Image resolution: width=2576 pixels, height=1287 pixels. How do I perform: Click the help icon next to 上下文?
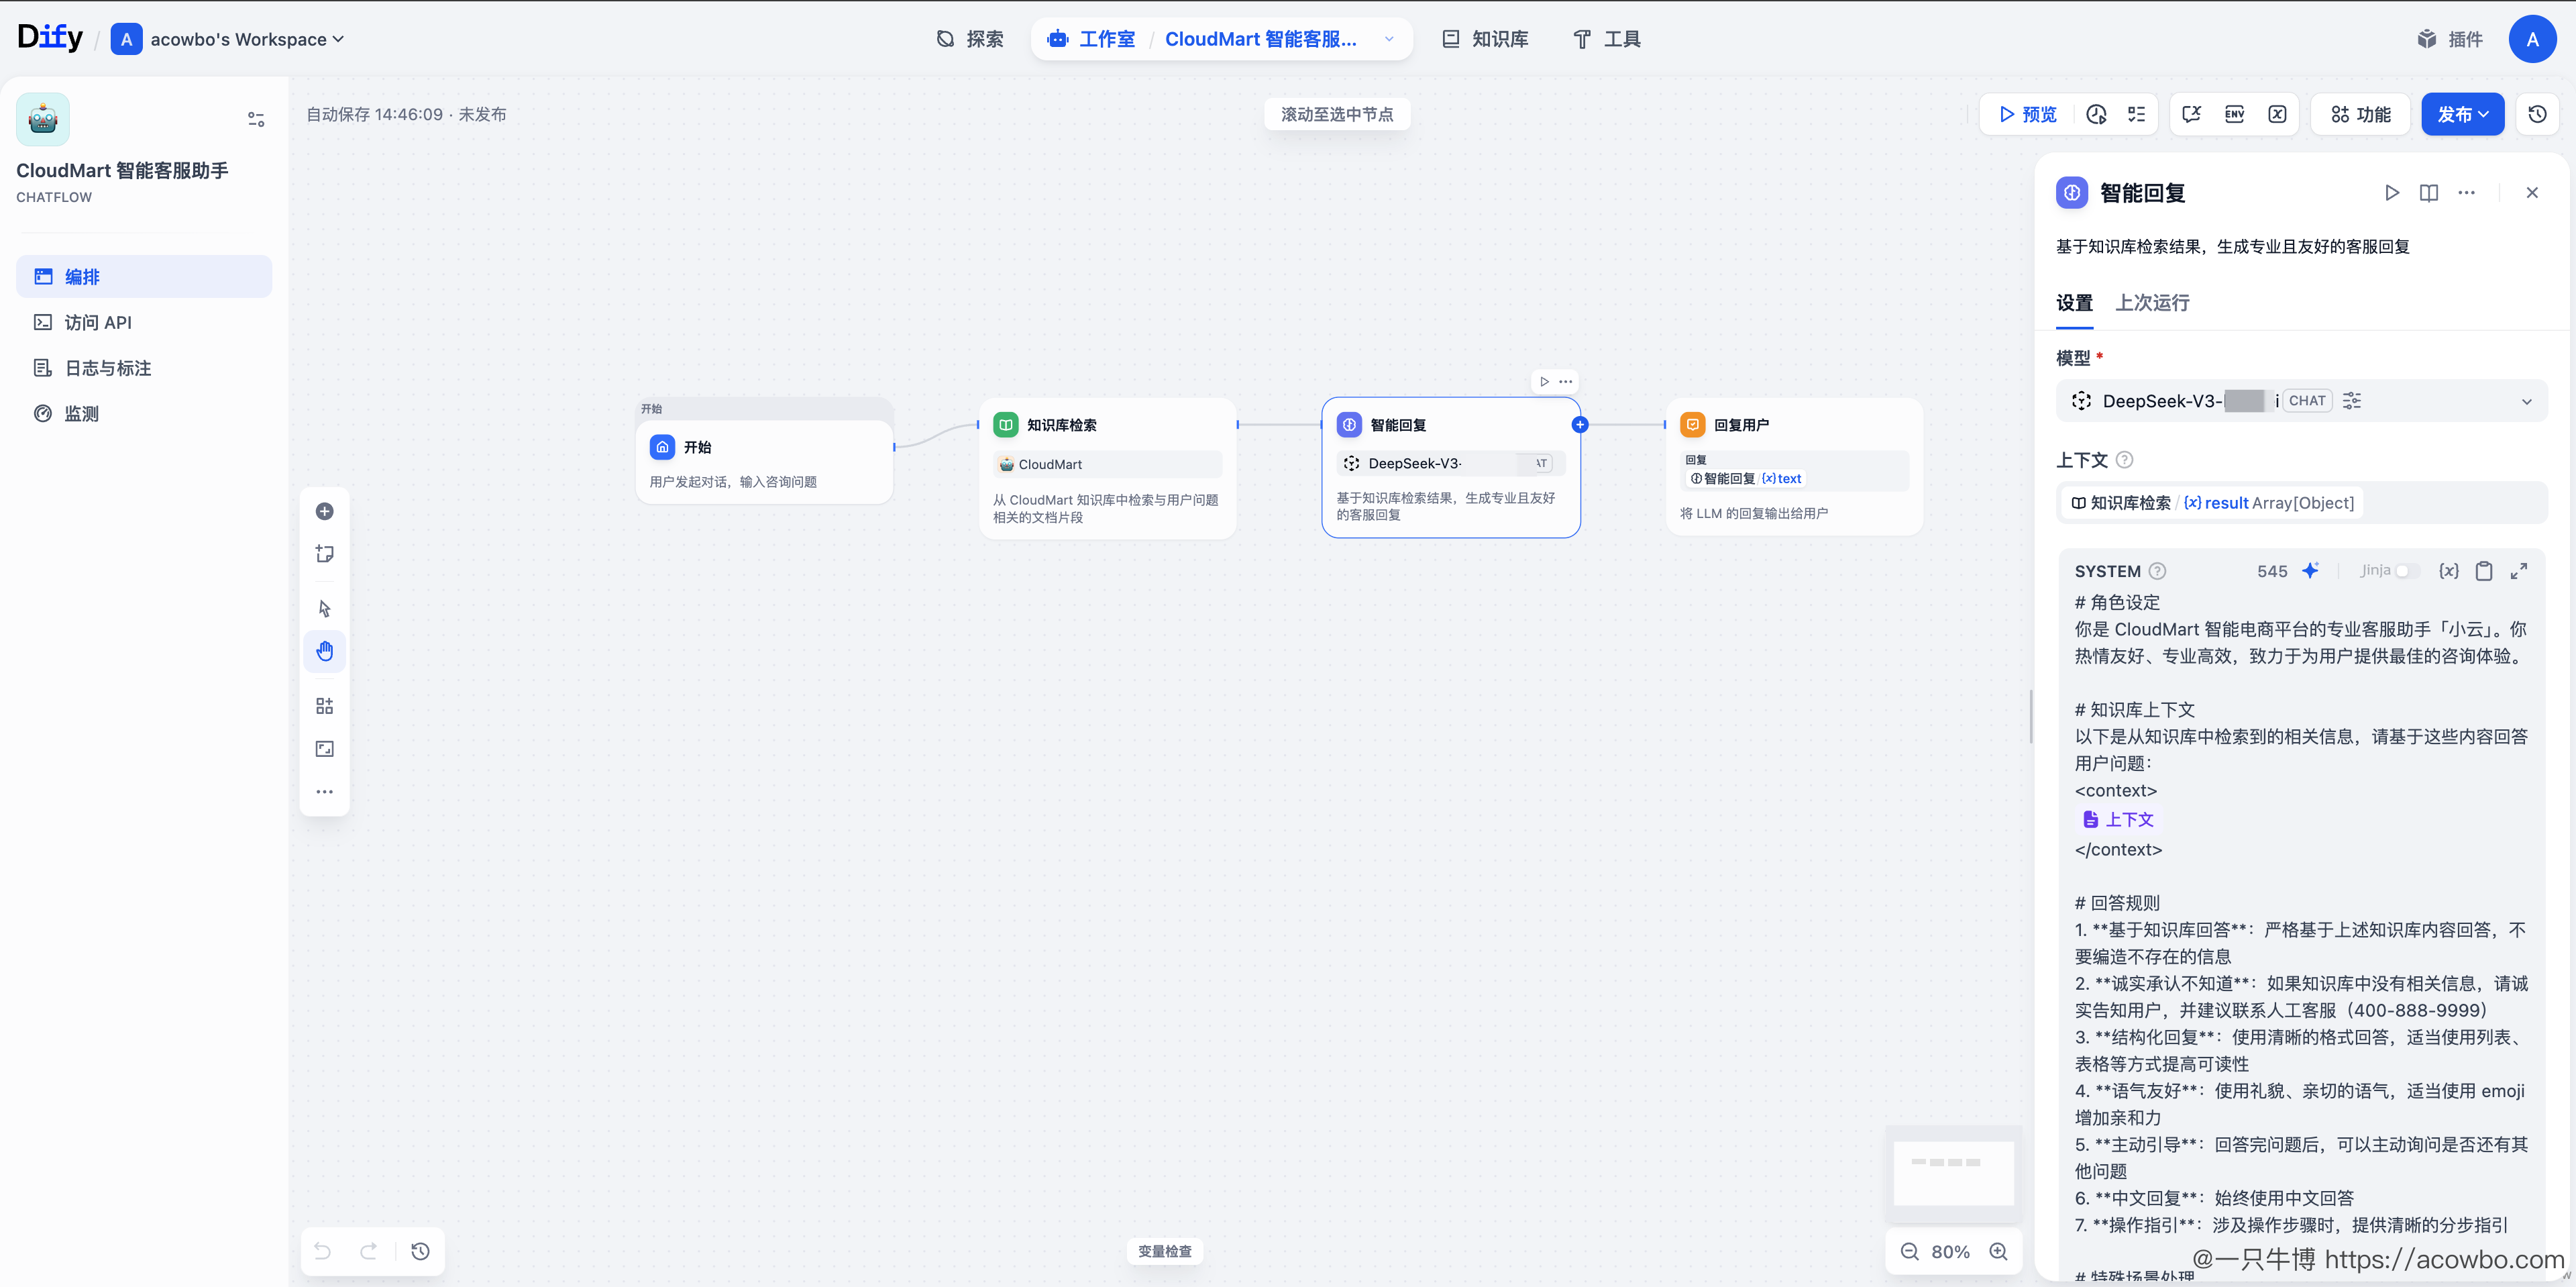(x=2124, y=460)
